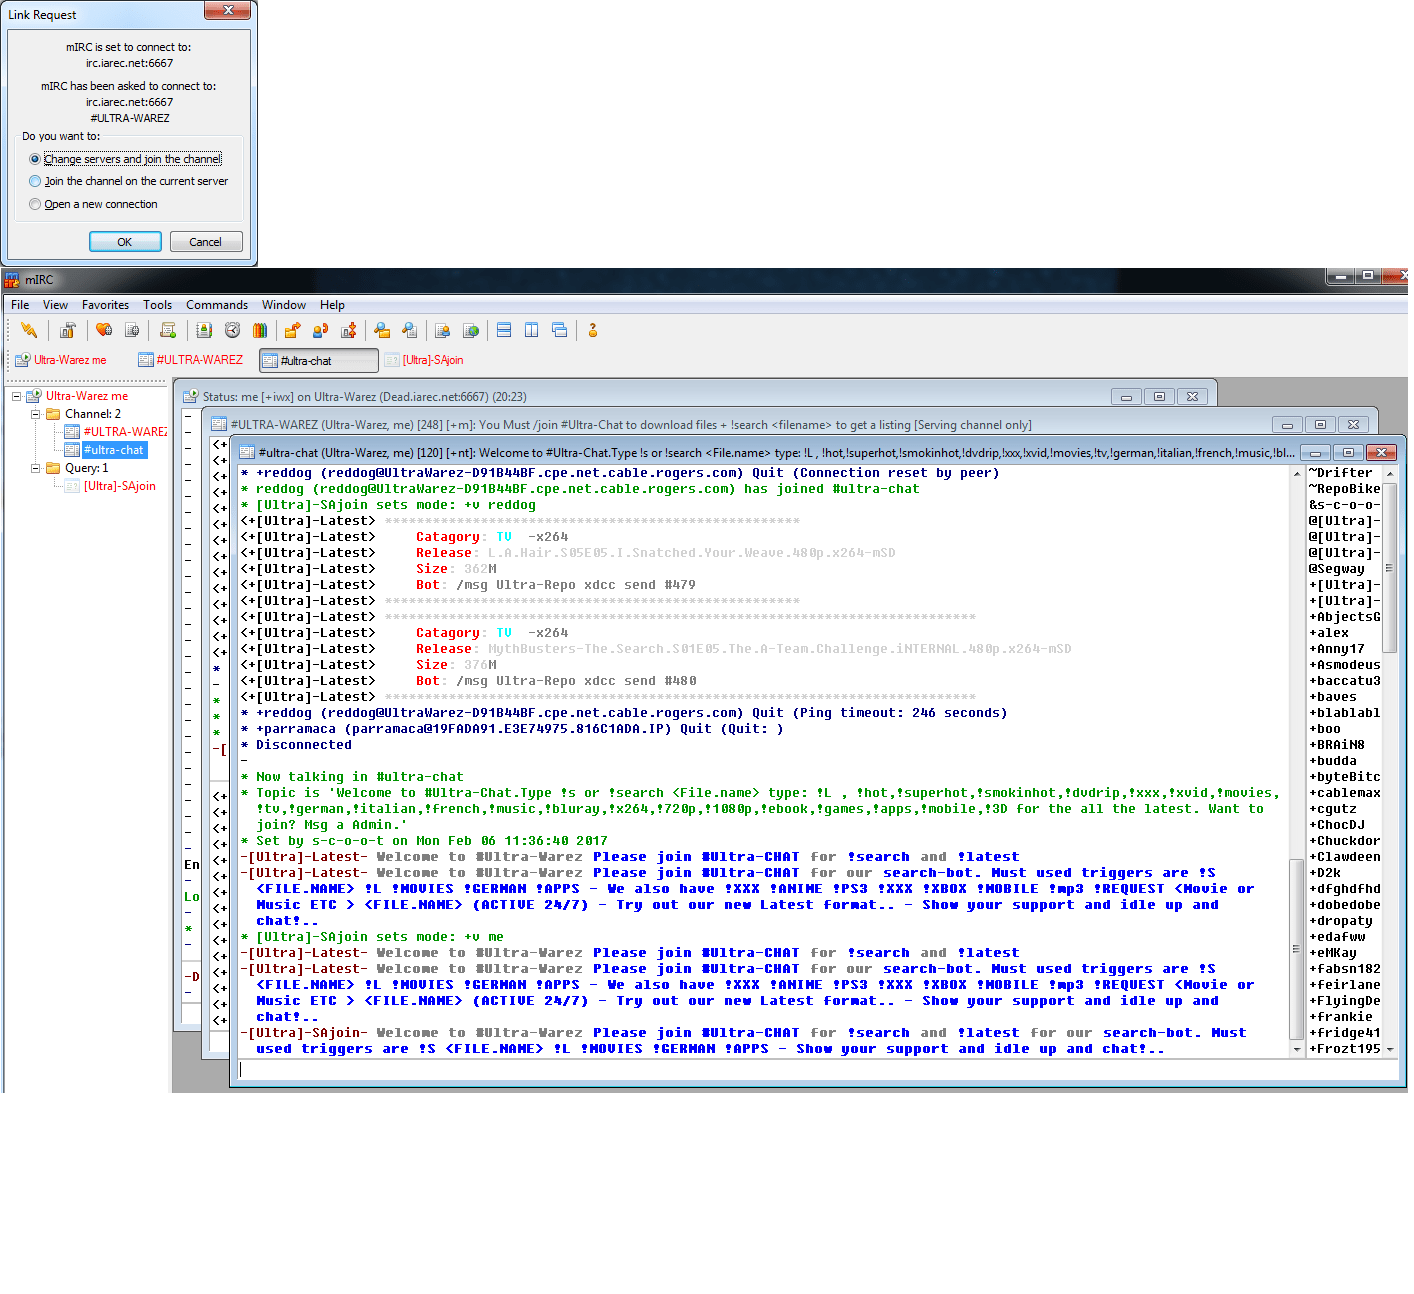Open the Options hammer toolbar icon
Viewport: 1414px width, 1294px height.
tap(68, 330)
